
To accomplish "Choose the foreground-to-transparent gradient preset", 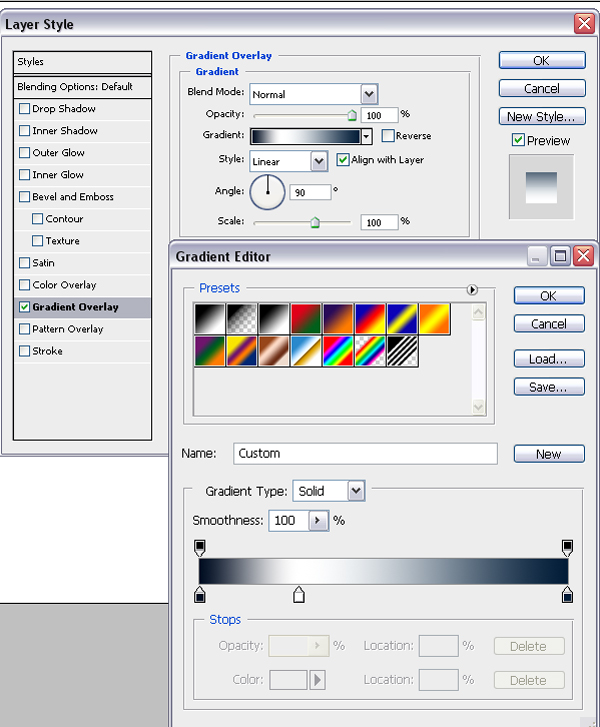I will point(242,319).
